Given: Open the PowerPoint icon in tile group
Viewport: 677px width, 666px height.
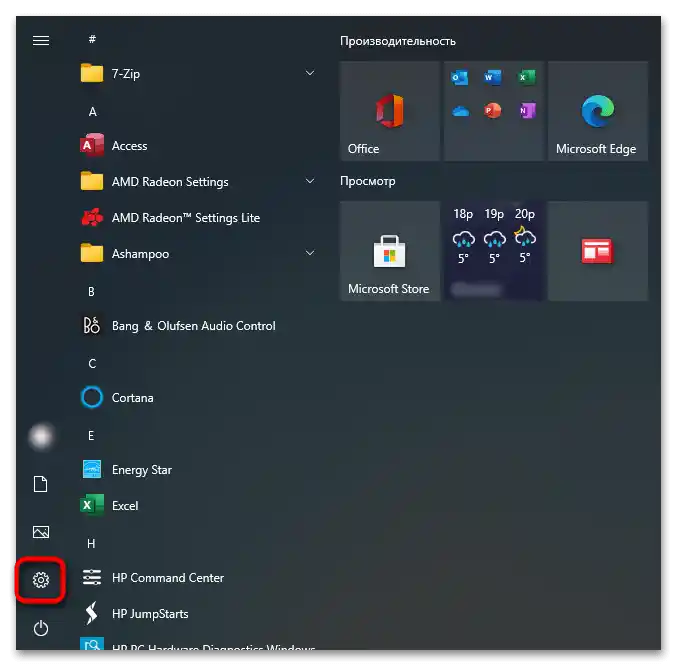Looking at the screenshot, I should pos(493,110).
